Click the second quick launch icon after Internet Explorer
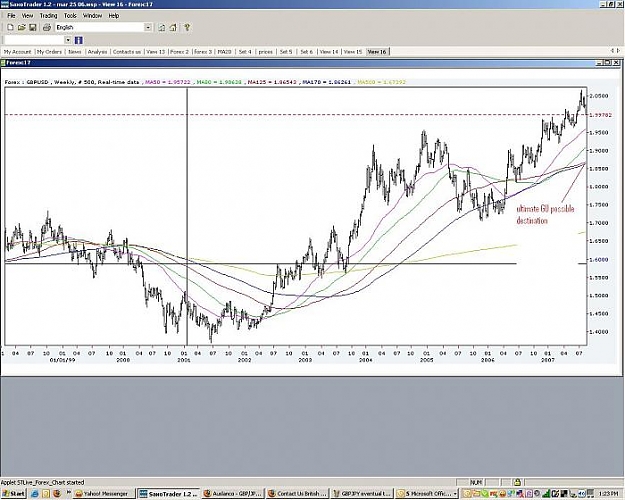This screenshot has height=500, width=625. [x=45, y=494]
